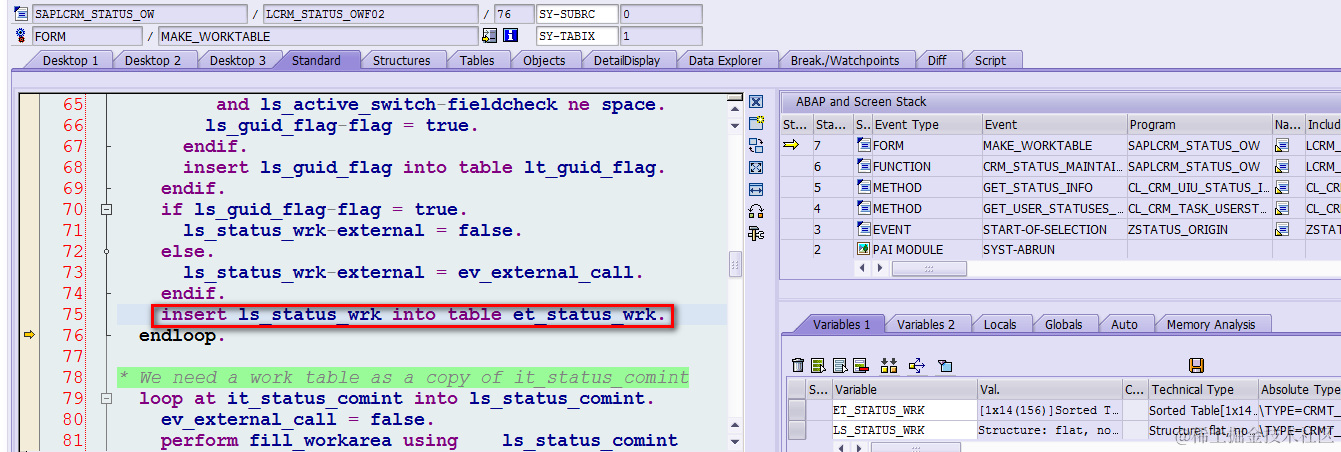This screenshot has width=1341, height=452.
Task: Click the SY-TABIX variable name field
Action: coord(577,36)
